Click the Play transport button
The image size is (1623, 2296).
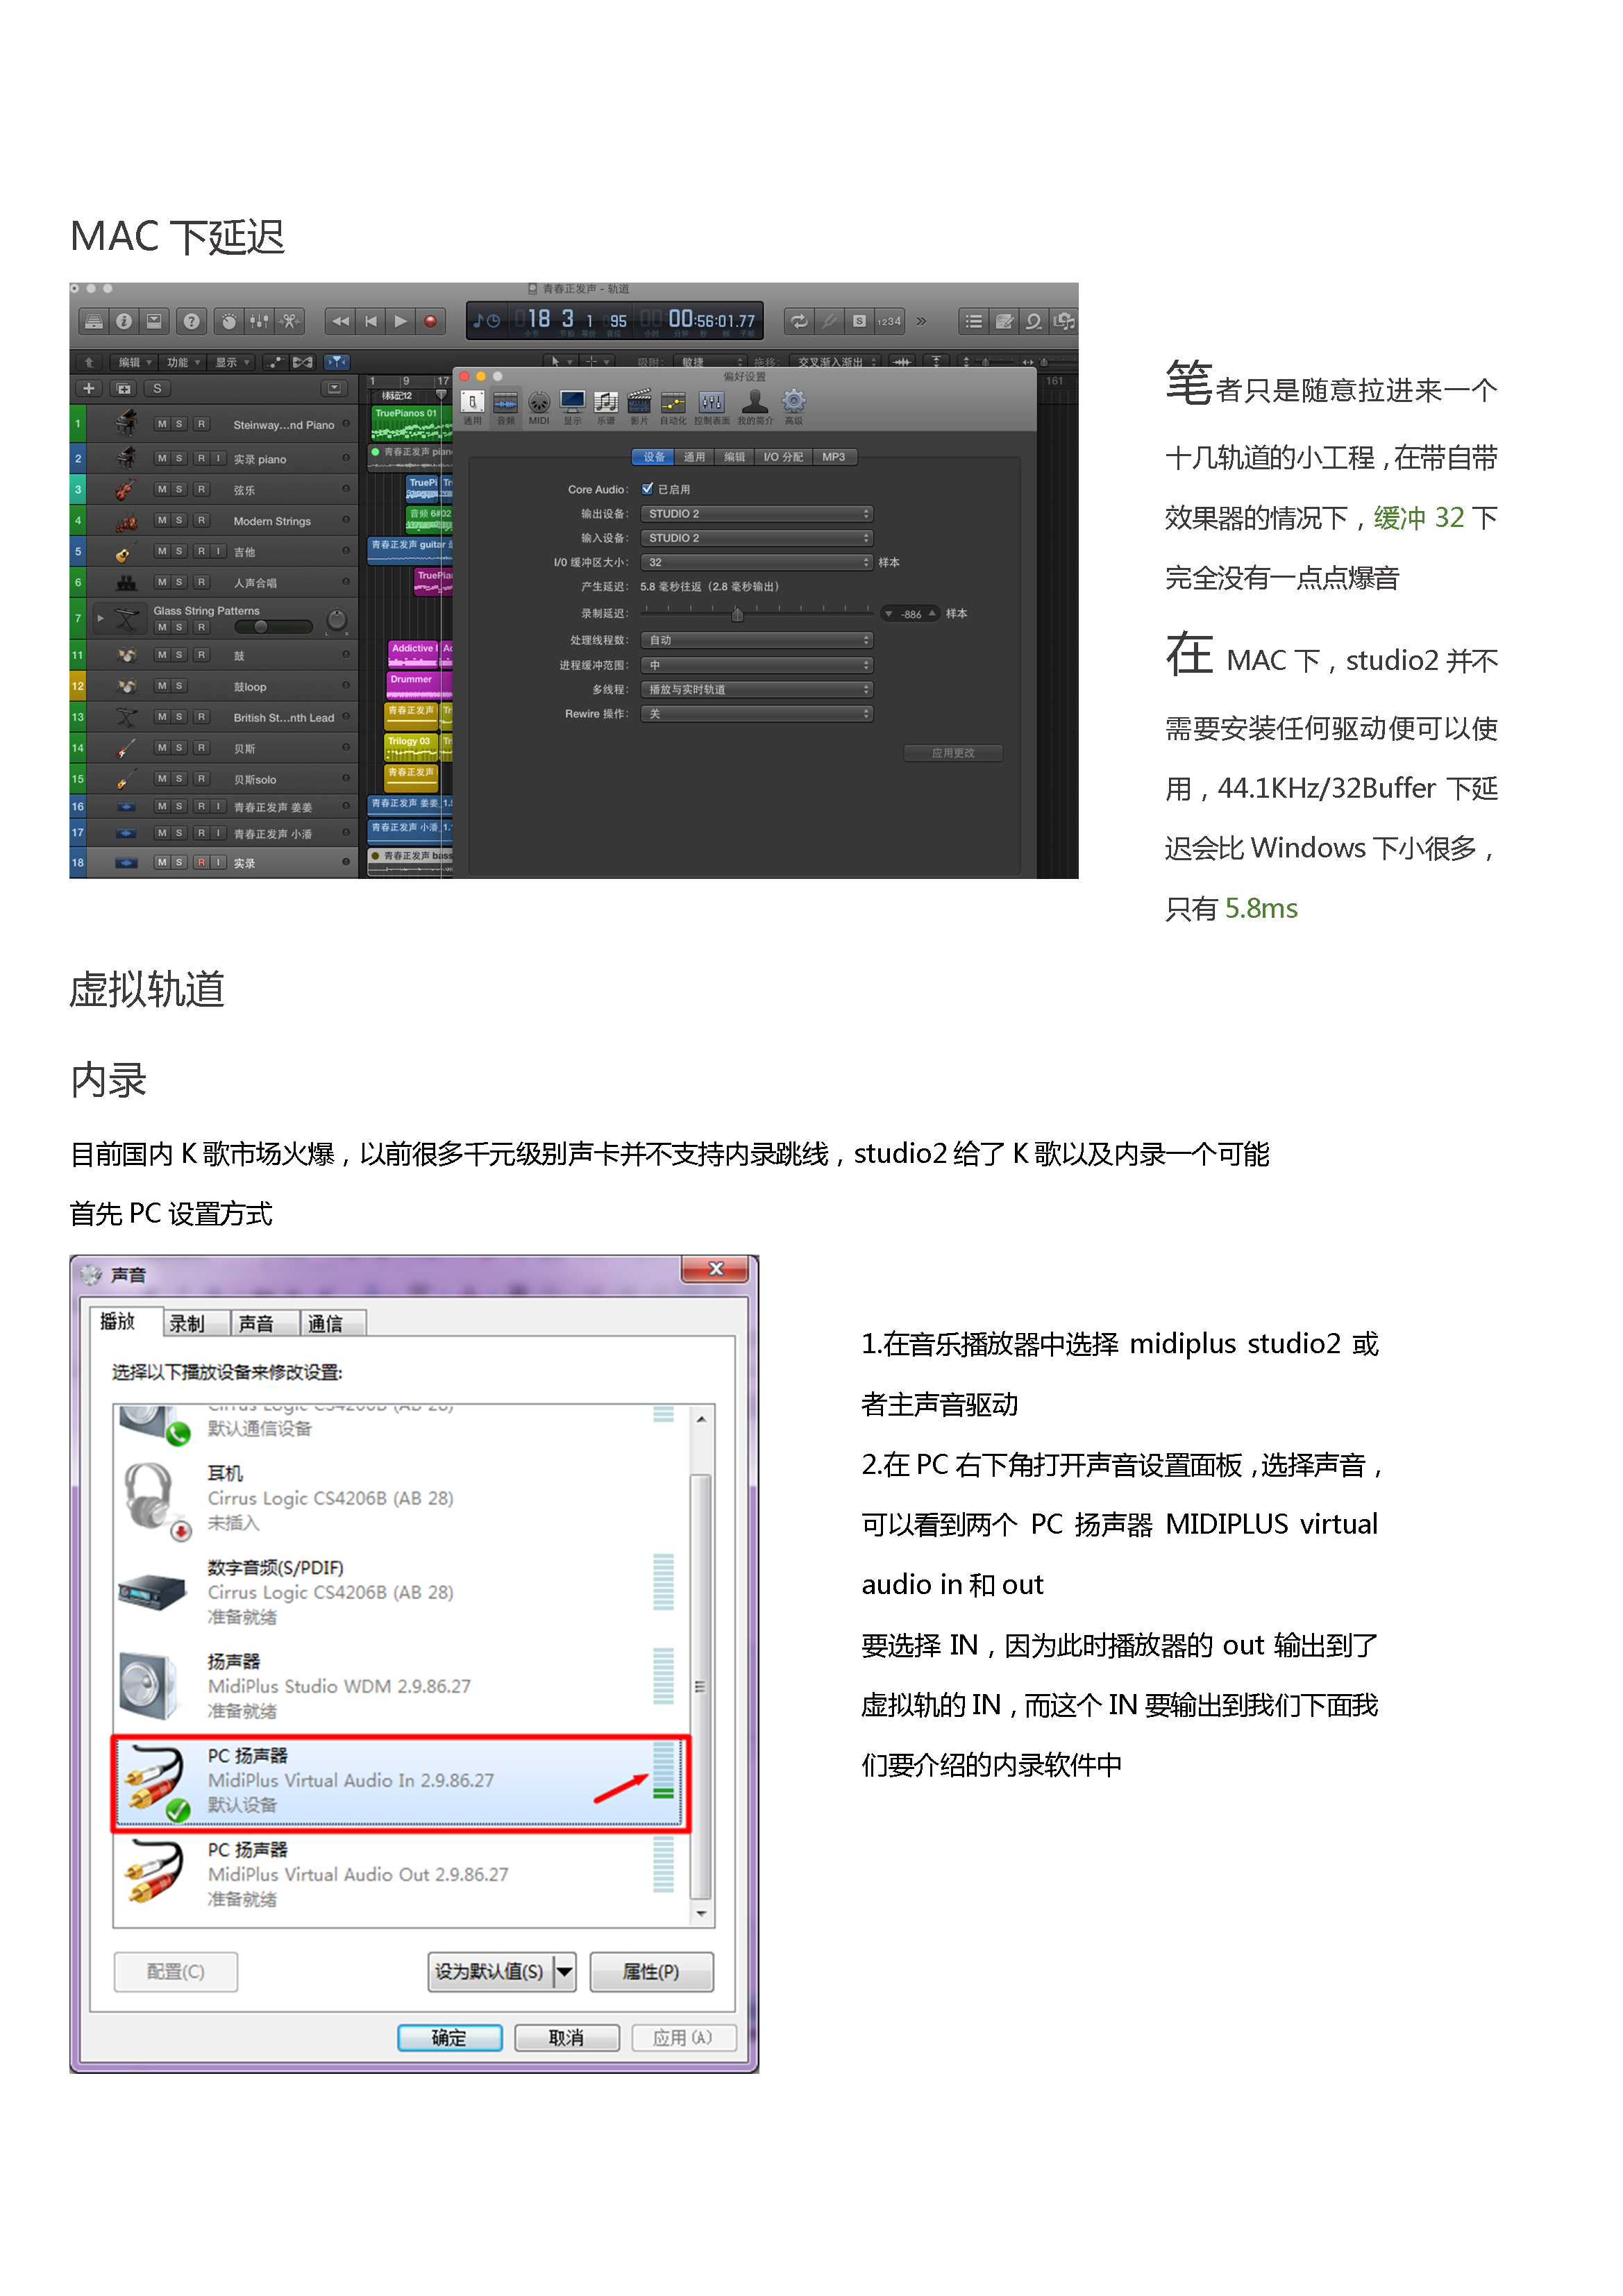(x=400, y=321)
